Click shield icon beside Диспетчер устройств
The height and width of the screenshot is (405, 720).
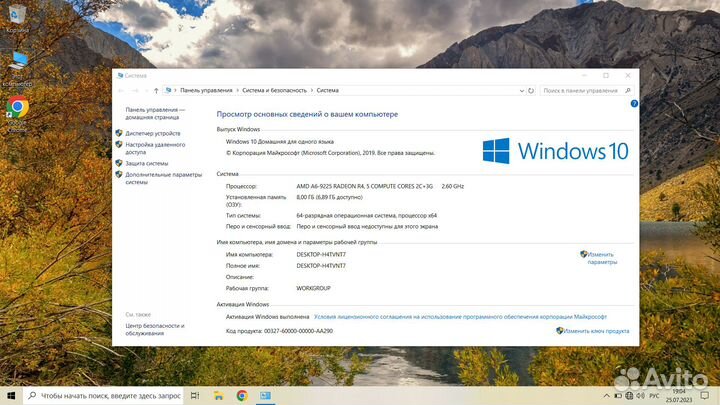pyautogui.click(x=119, y=133)
